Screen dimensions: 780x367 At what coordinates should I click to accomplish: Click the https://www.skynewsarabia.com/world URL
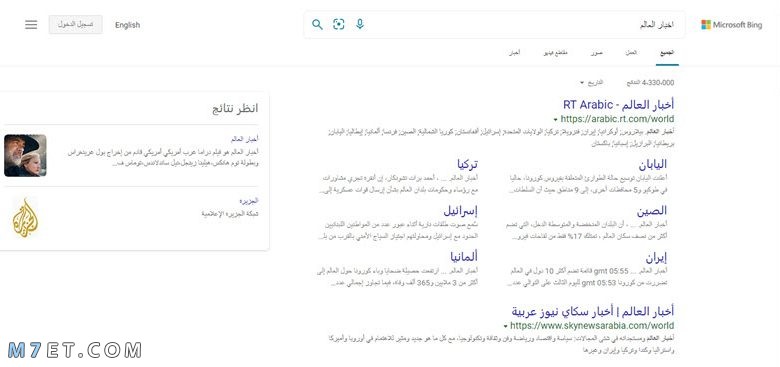tap(592, 326)
